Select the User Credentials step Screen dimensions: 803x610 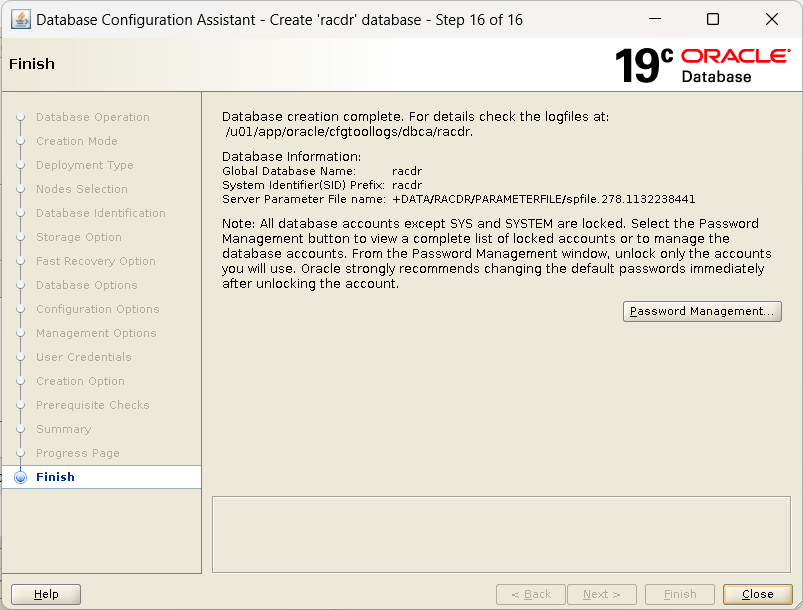coord(84,357)
